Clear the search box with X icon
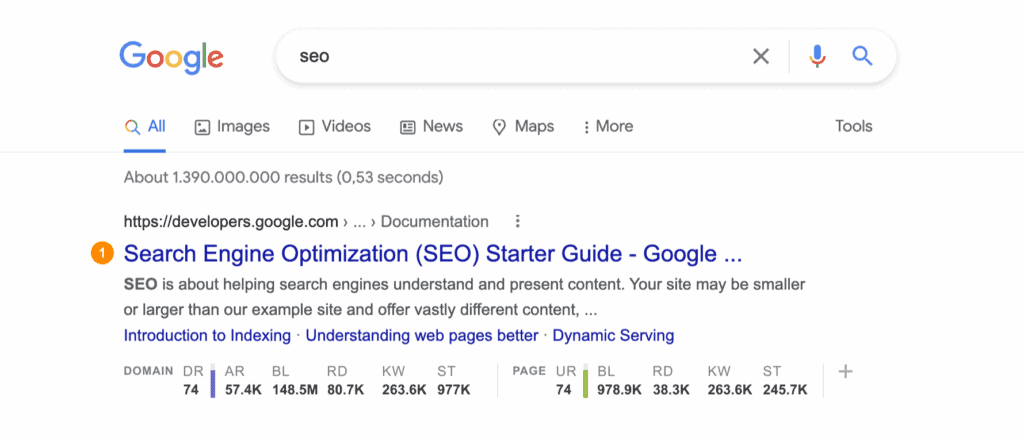This screenshot has height=444, width=1024. click(761, 57)
